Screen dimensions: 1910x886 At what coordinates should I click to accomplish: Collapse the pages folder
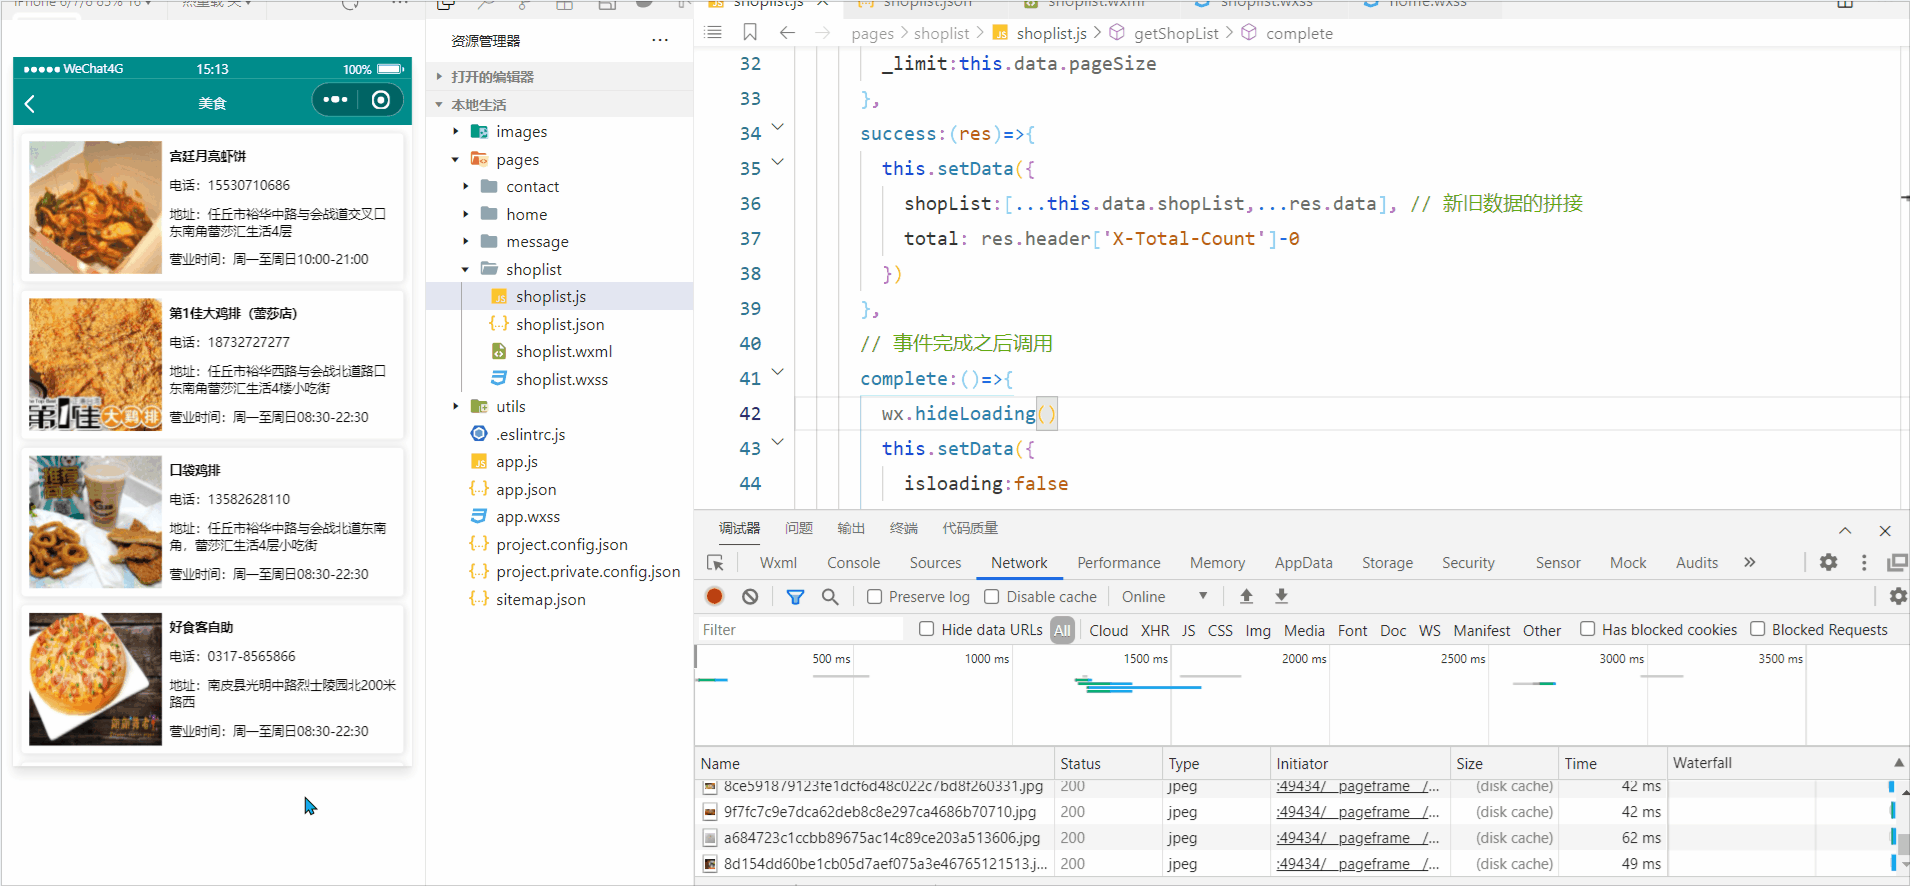tap(455, 159)
